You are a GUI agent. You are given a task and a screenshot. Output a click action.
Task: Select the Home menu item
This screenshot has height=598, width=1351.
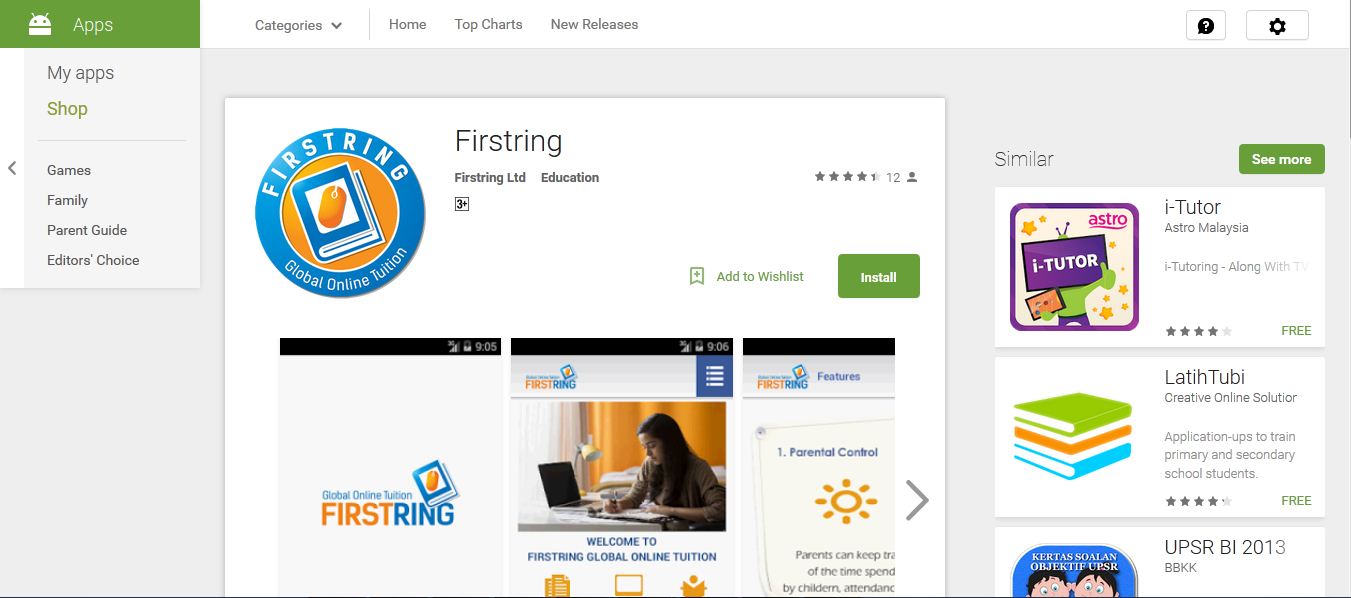pos(407,24)
